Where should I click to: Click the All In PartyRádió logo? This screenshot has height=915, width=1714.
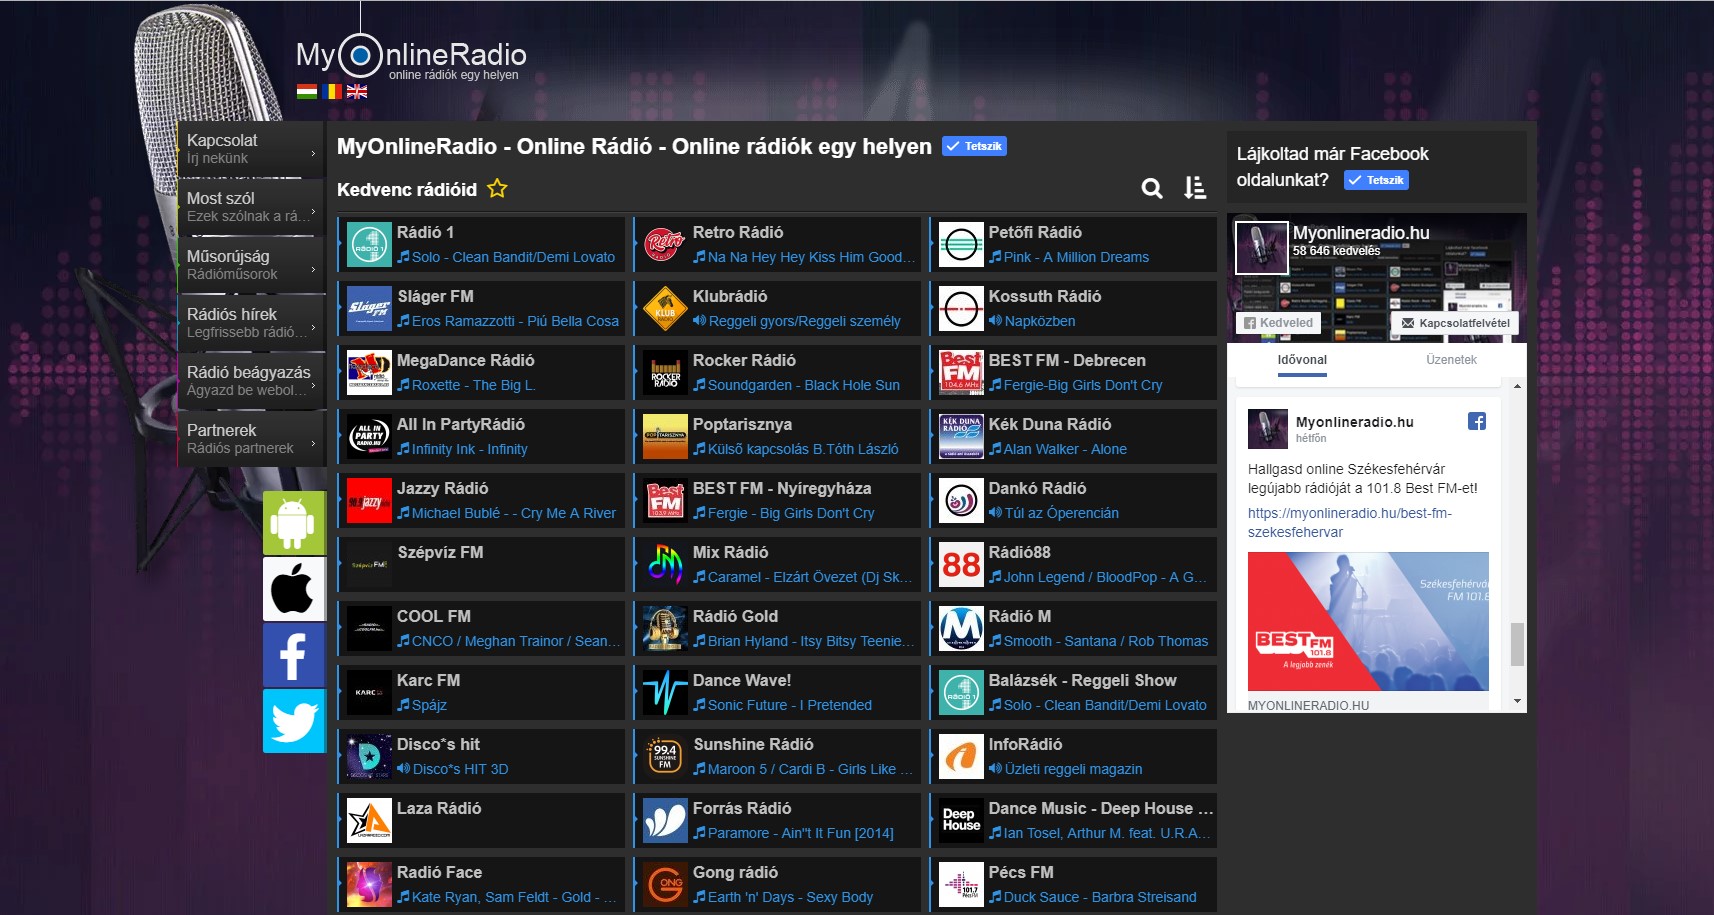(x=369, y=437)
